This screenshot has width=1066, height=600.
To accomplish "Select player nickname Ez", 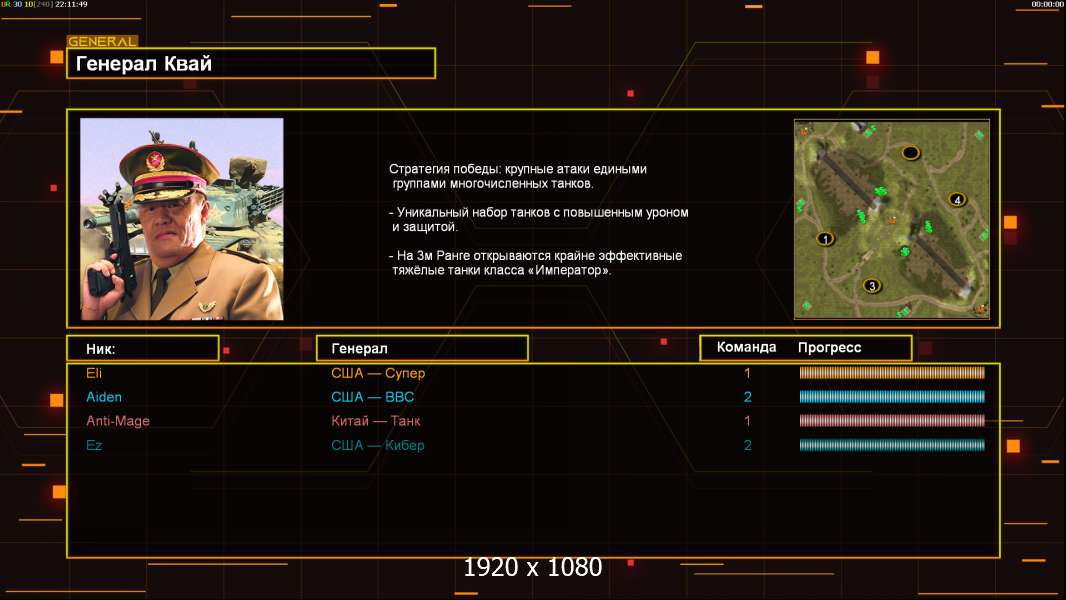I will click(x=94, y=445).
